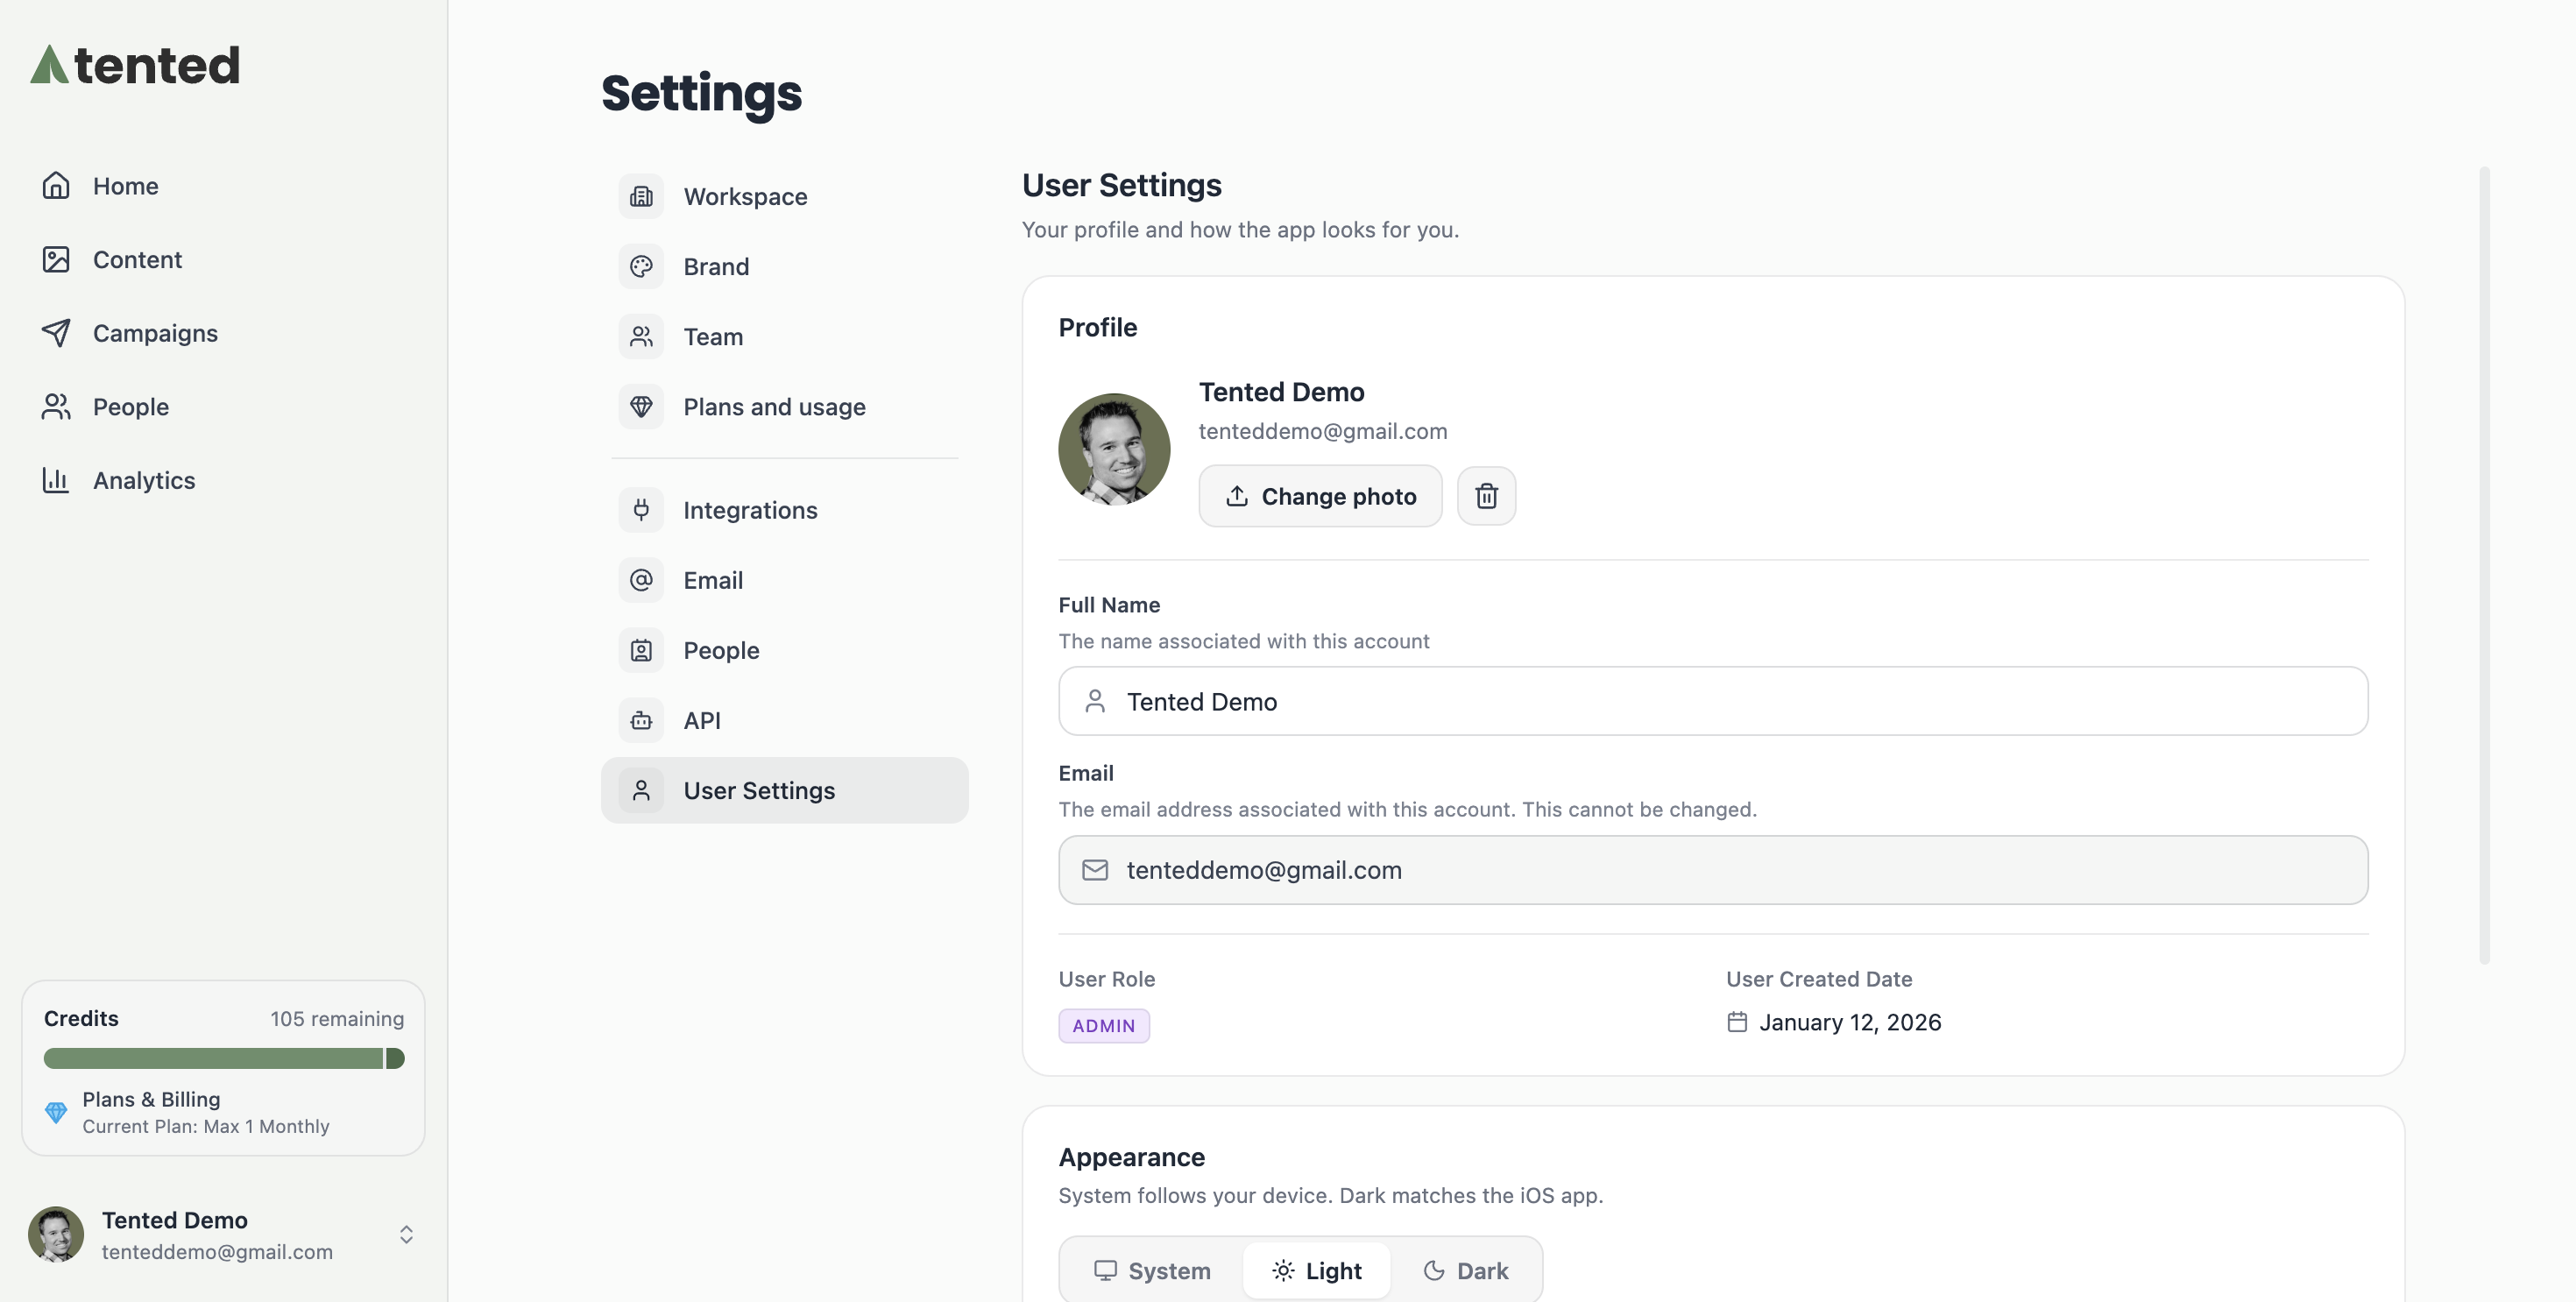Select Dark appearance mode
2576x1302 pixels.
[x=1465, y=1271]
